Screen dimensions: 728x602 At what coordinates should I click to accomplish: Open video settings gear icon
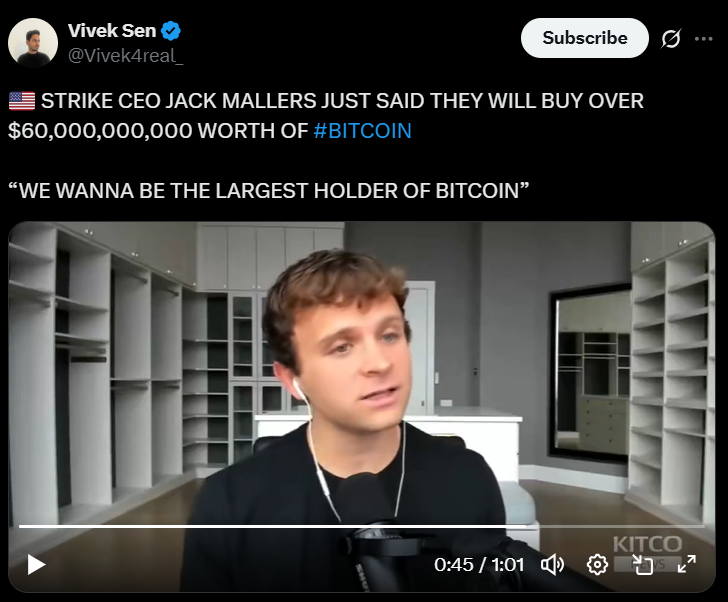tap(597, 565)
